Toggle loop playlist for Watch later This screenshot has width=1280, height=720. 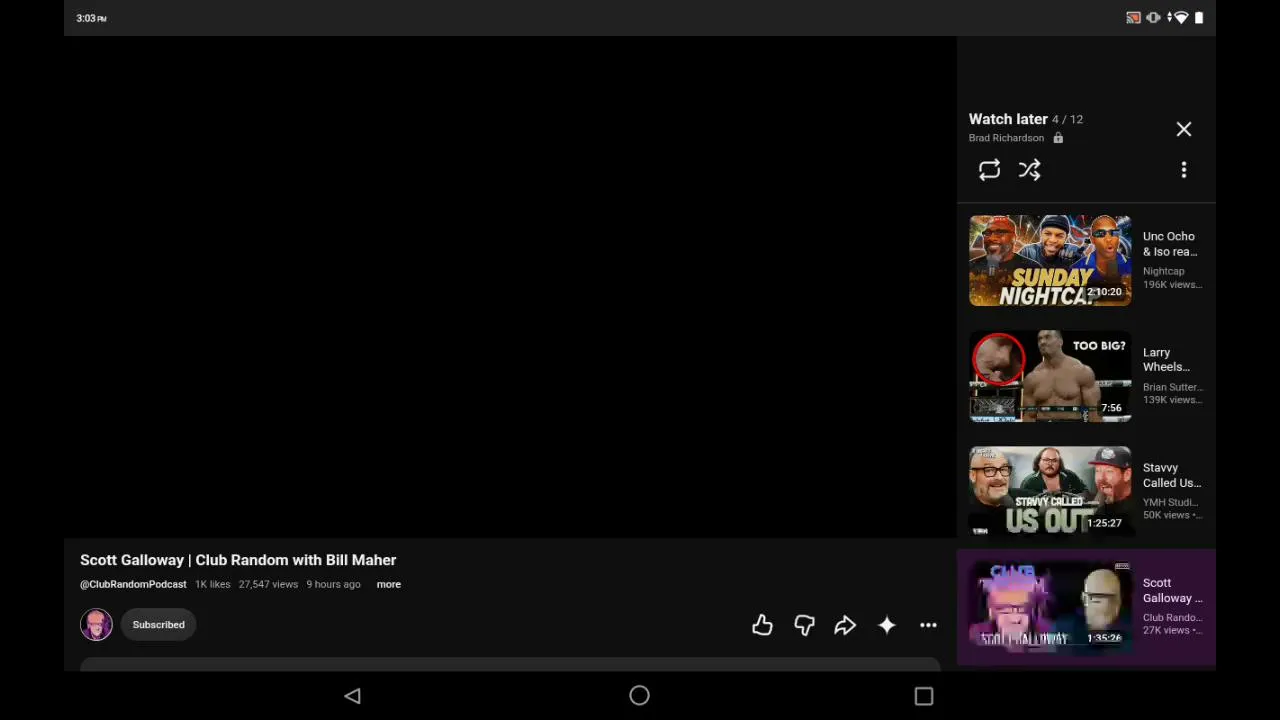(x=989, y=170)
